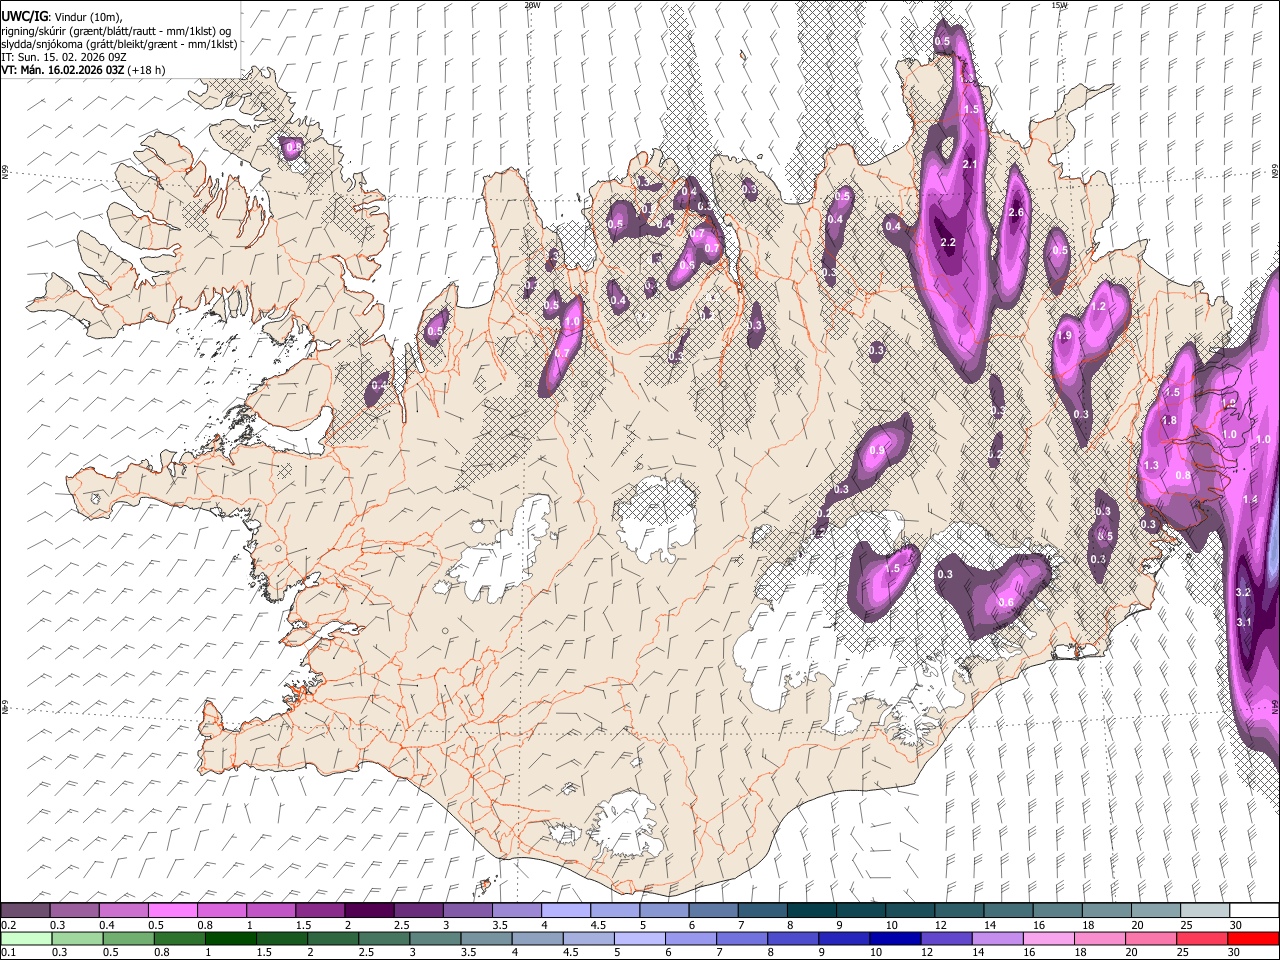Click the dark mauve 0.2–0.3 snow legend swatch
1280x960 pixels.
[25, 911]
